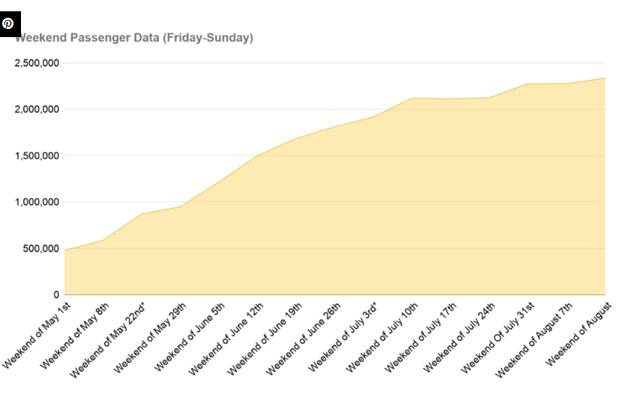This screenshot has width=640, height=395.
Task: Click the Weekend Of July 31st label
Action: 498,337
